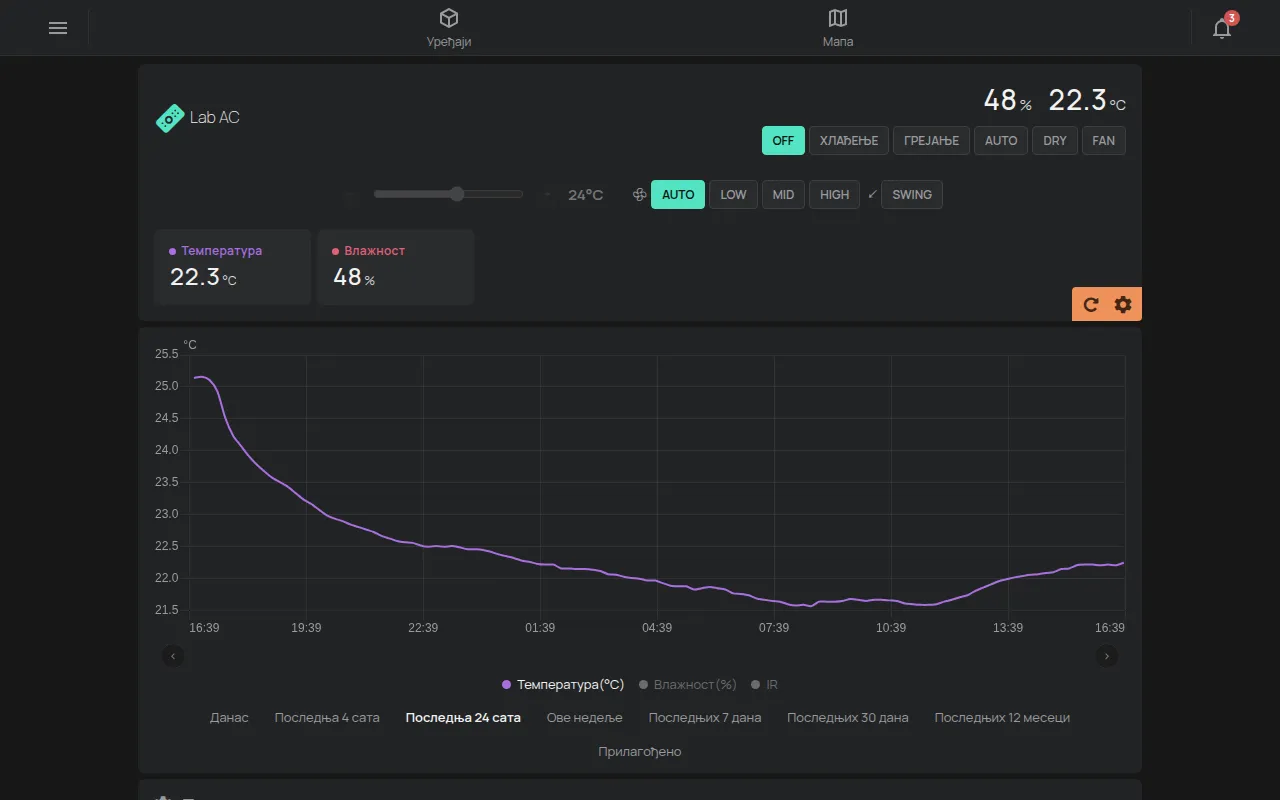Switch to the Мапа tab

tap(838, 28)
